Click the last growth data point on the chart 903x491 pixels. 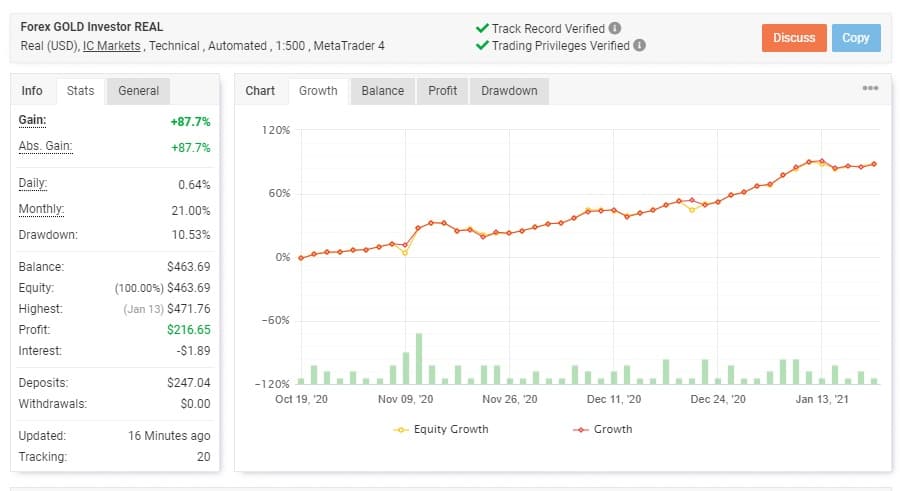pyautogui.click(x=874, y=164)
